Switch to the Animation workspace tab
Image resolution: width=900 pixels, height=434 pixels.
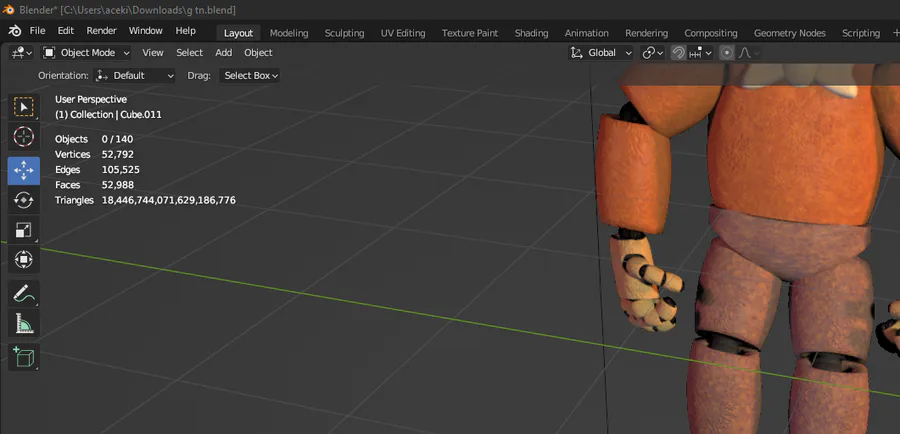587,33
